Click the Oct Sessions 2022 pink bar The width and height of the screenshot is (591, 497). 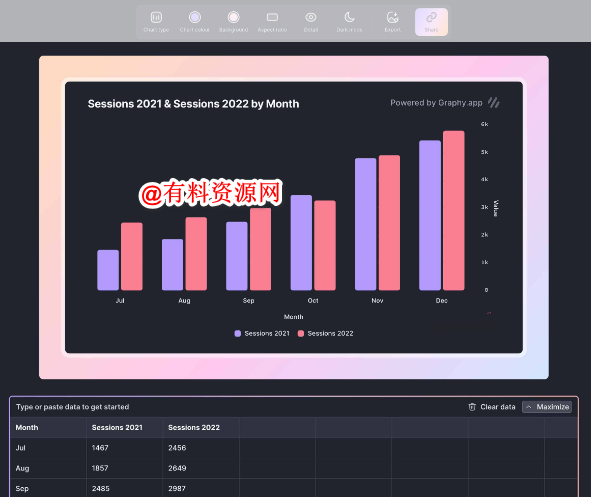pyautogui.click(x=325, y=245)
